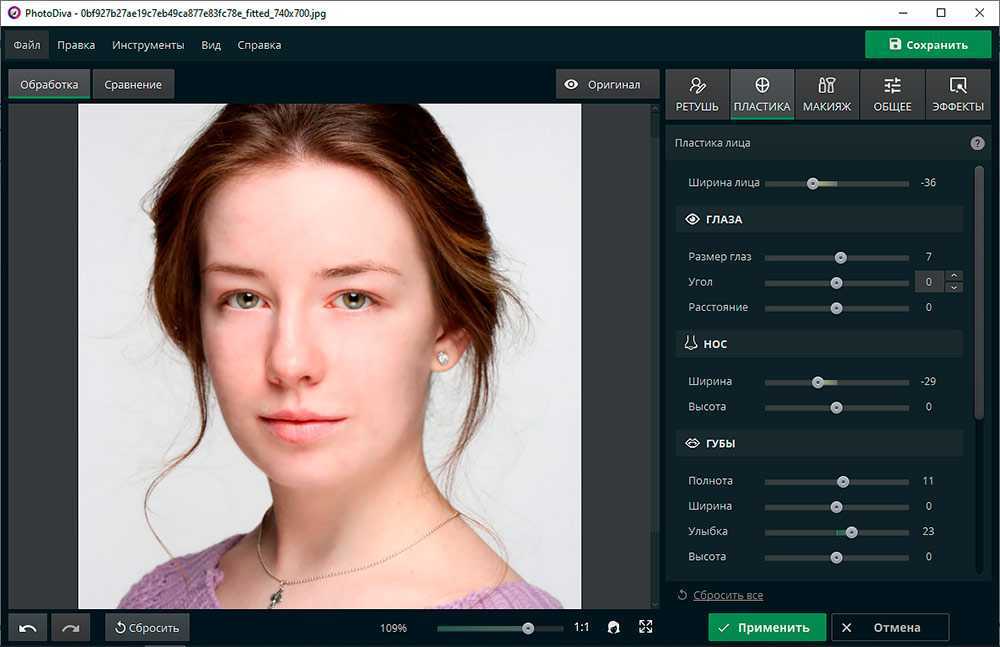Open the Инструменты menu
This screenshot has width=1000, height=647.
point(148,45)
